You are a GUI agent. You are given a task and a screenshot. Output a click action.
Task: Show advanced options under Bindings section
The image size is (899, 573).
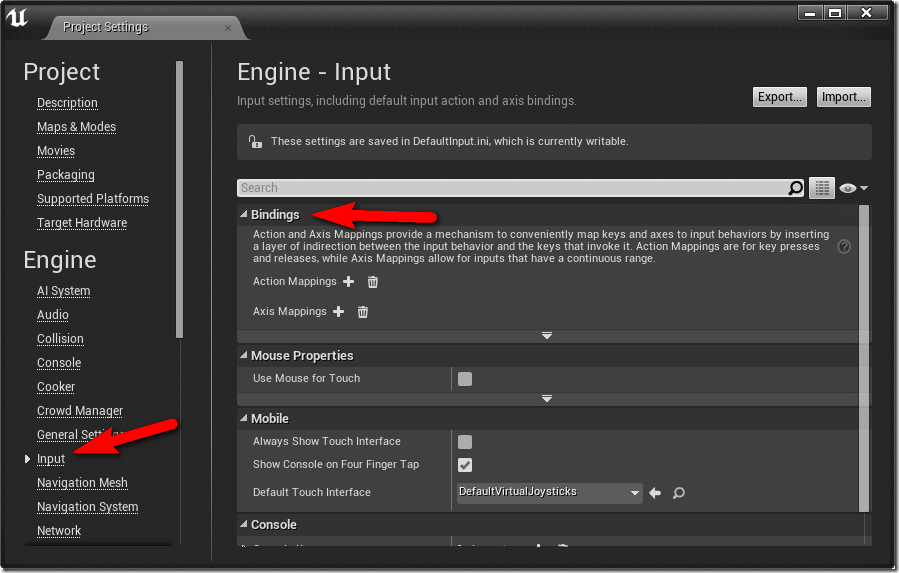pos(547,336)
